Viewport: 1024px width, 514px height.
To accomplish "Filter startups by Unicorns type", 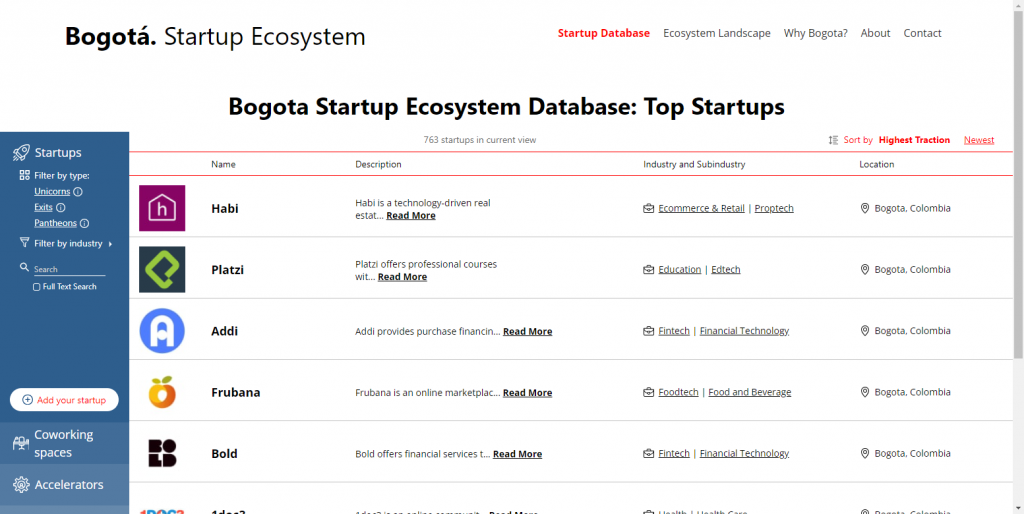I will tap(52, 192).
